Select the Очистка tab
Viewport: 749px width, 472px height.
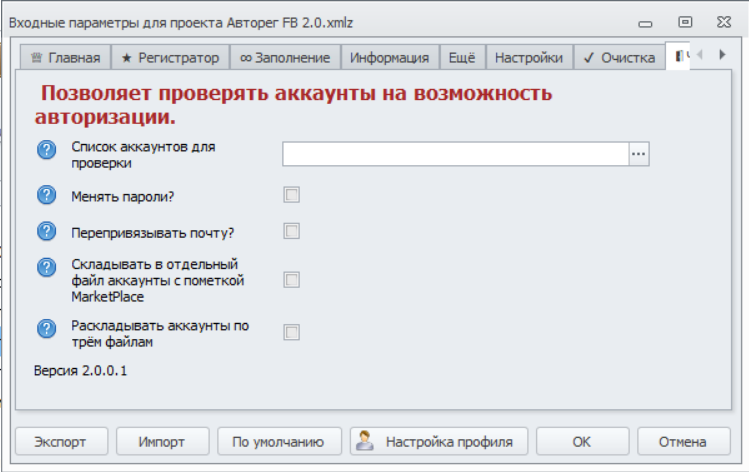[620, 58]
